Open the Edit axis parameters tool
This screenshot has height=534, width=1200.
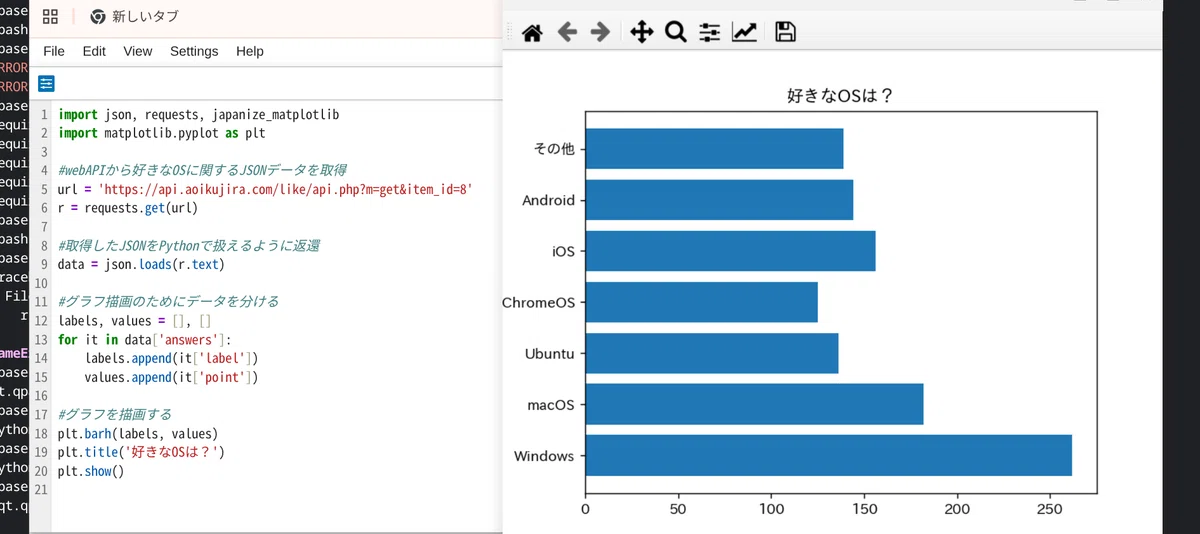744,33
